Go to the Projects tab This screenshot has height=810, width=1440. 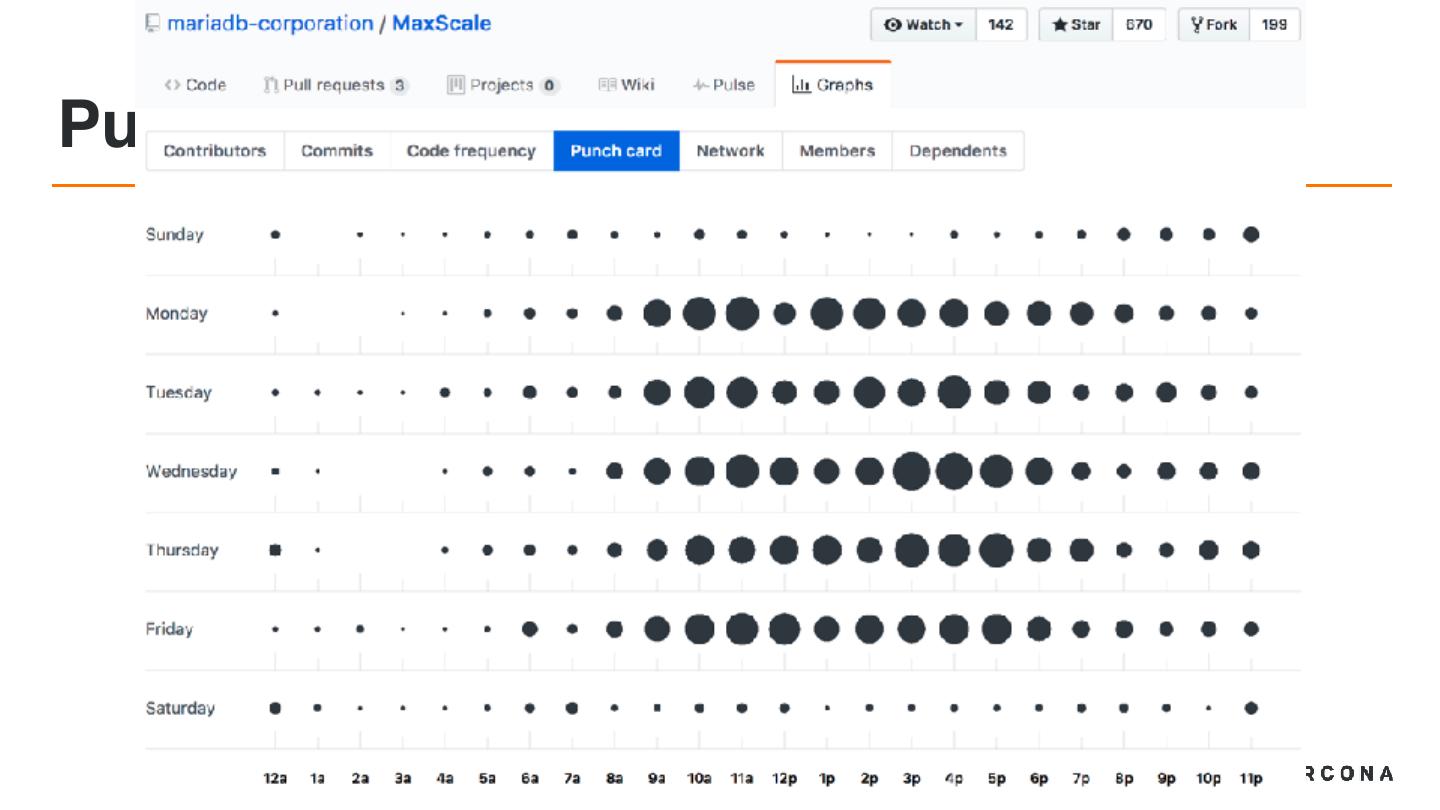click(x=503, y=85)
